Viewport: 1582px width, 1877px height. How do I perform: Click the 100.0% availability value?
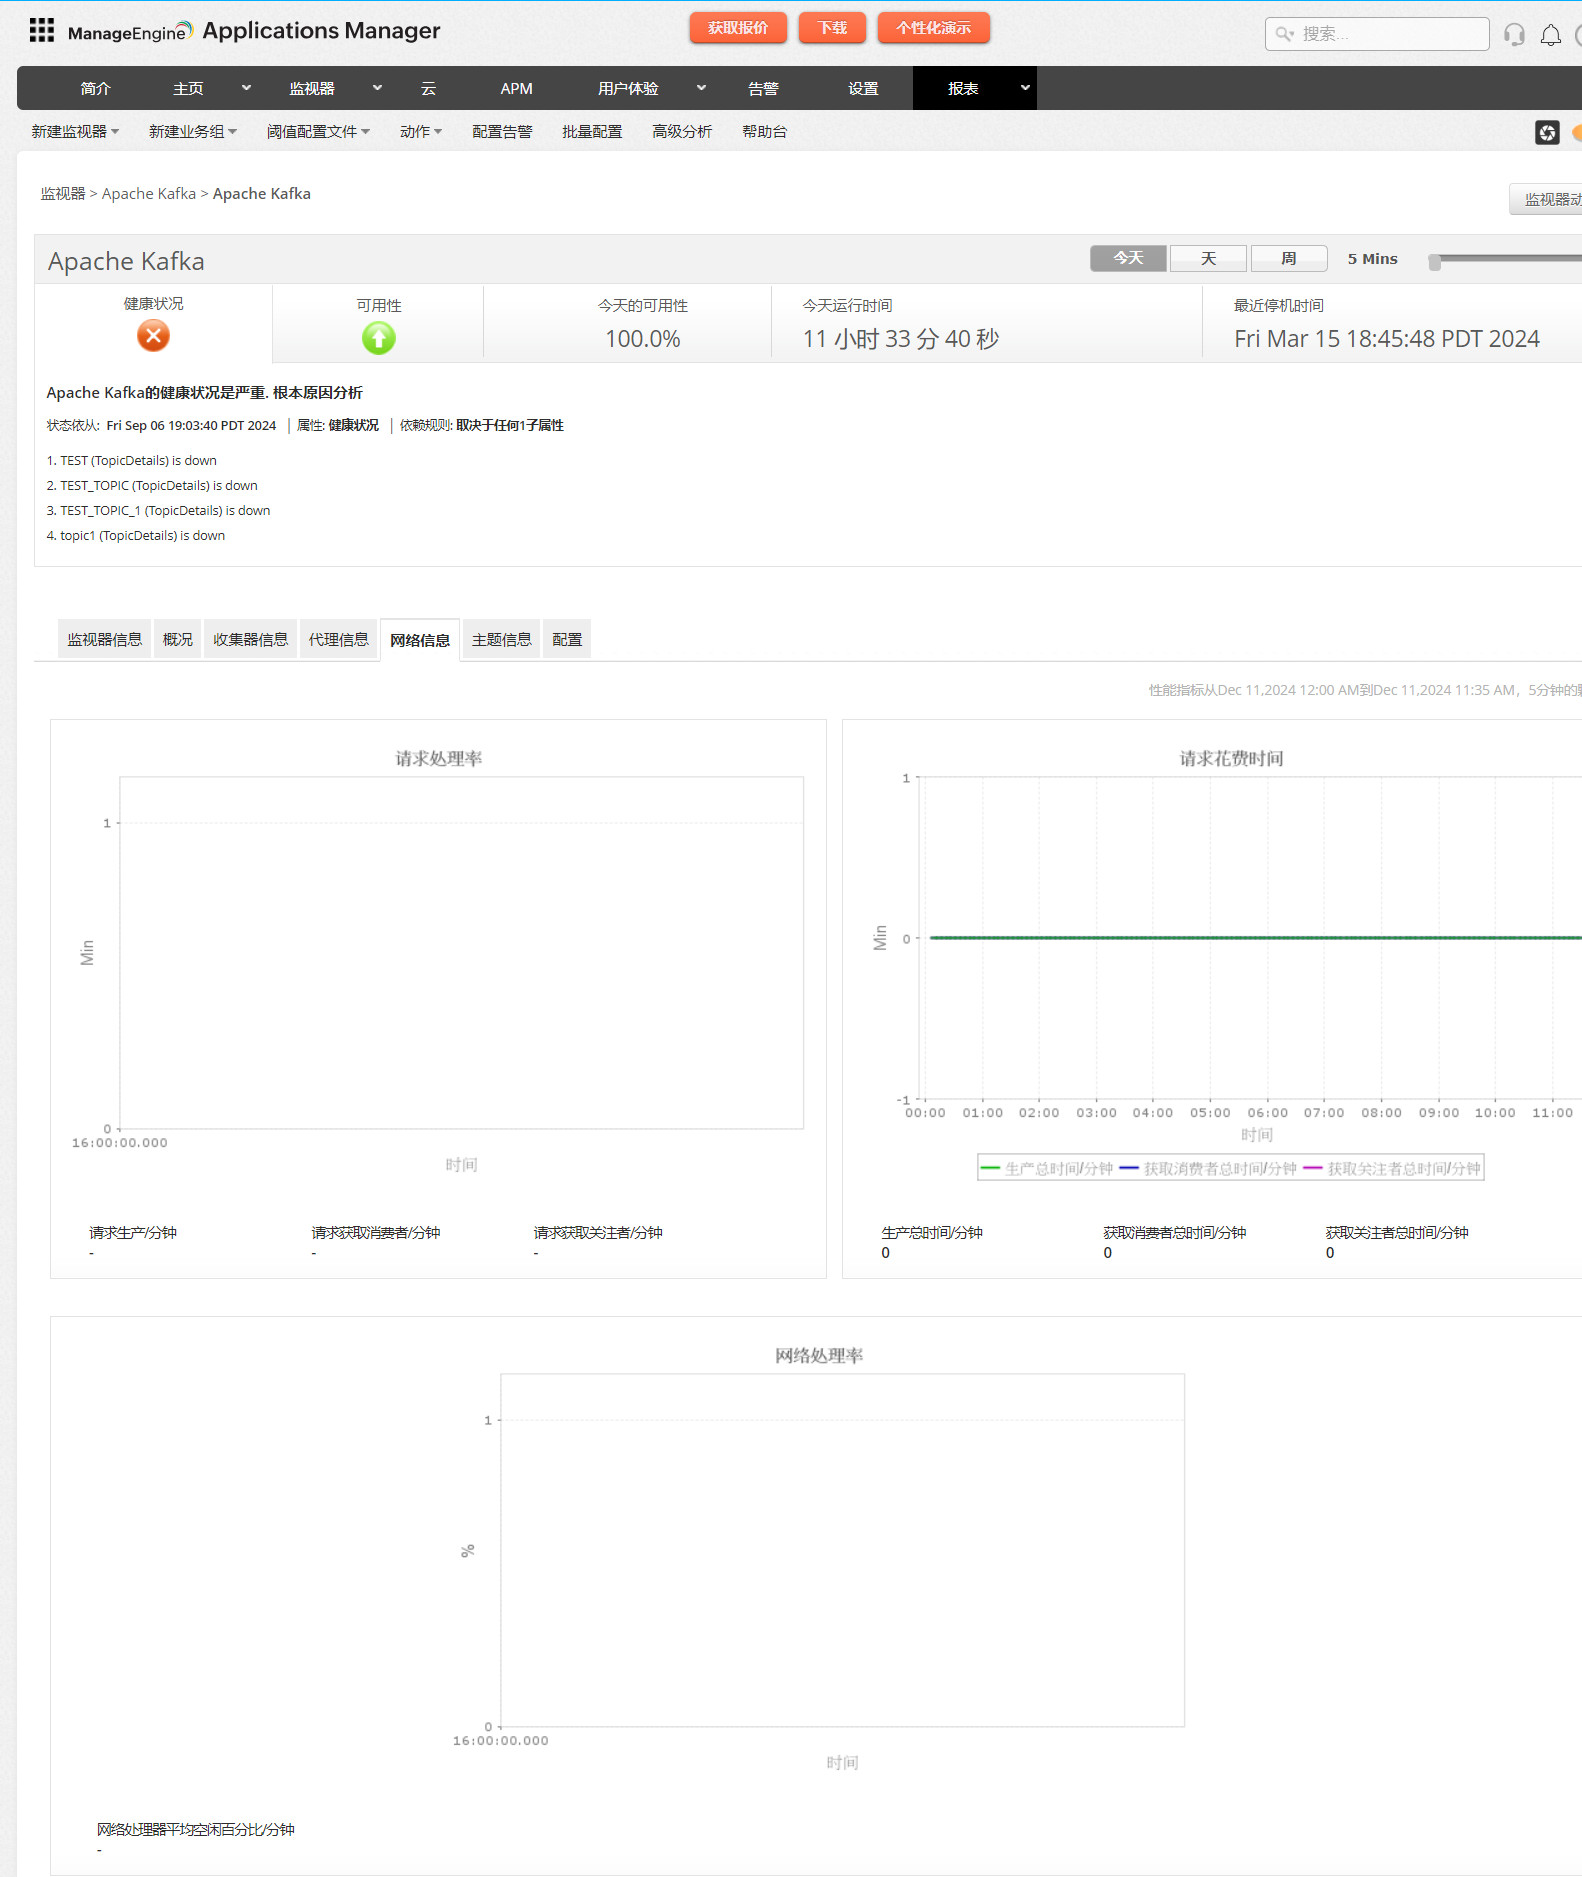pyautogui.click(x=642, y=339)
